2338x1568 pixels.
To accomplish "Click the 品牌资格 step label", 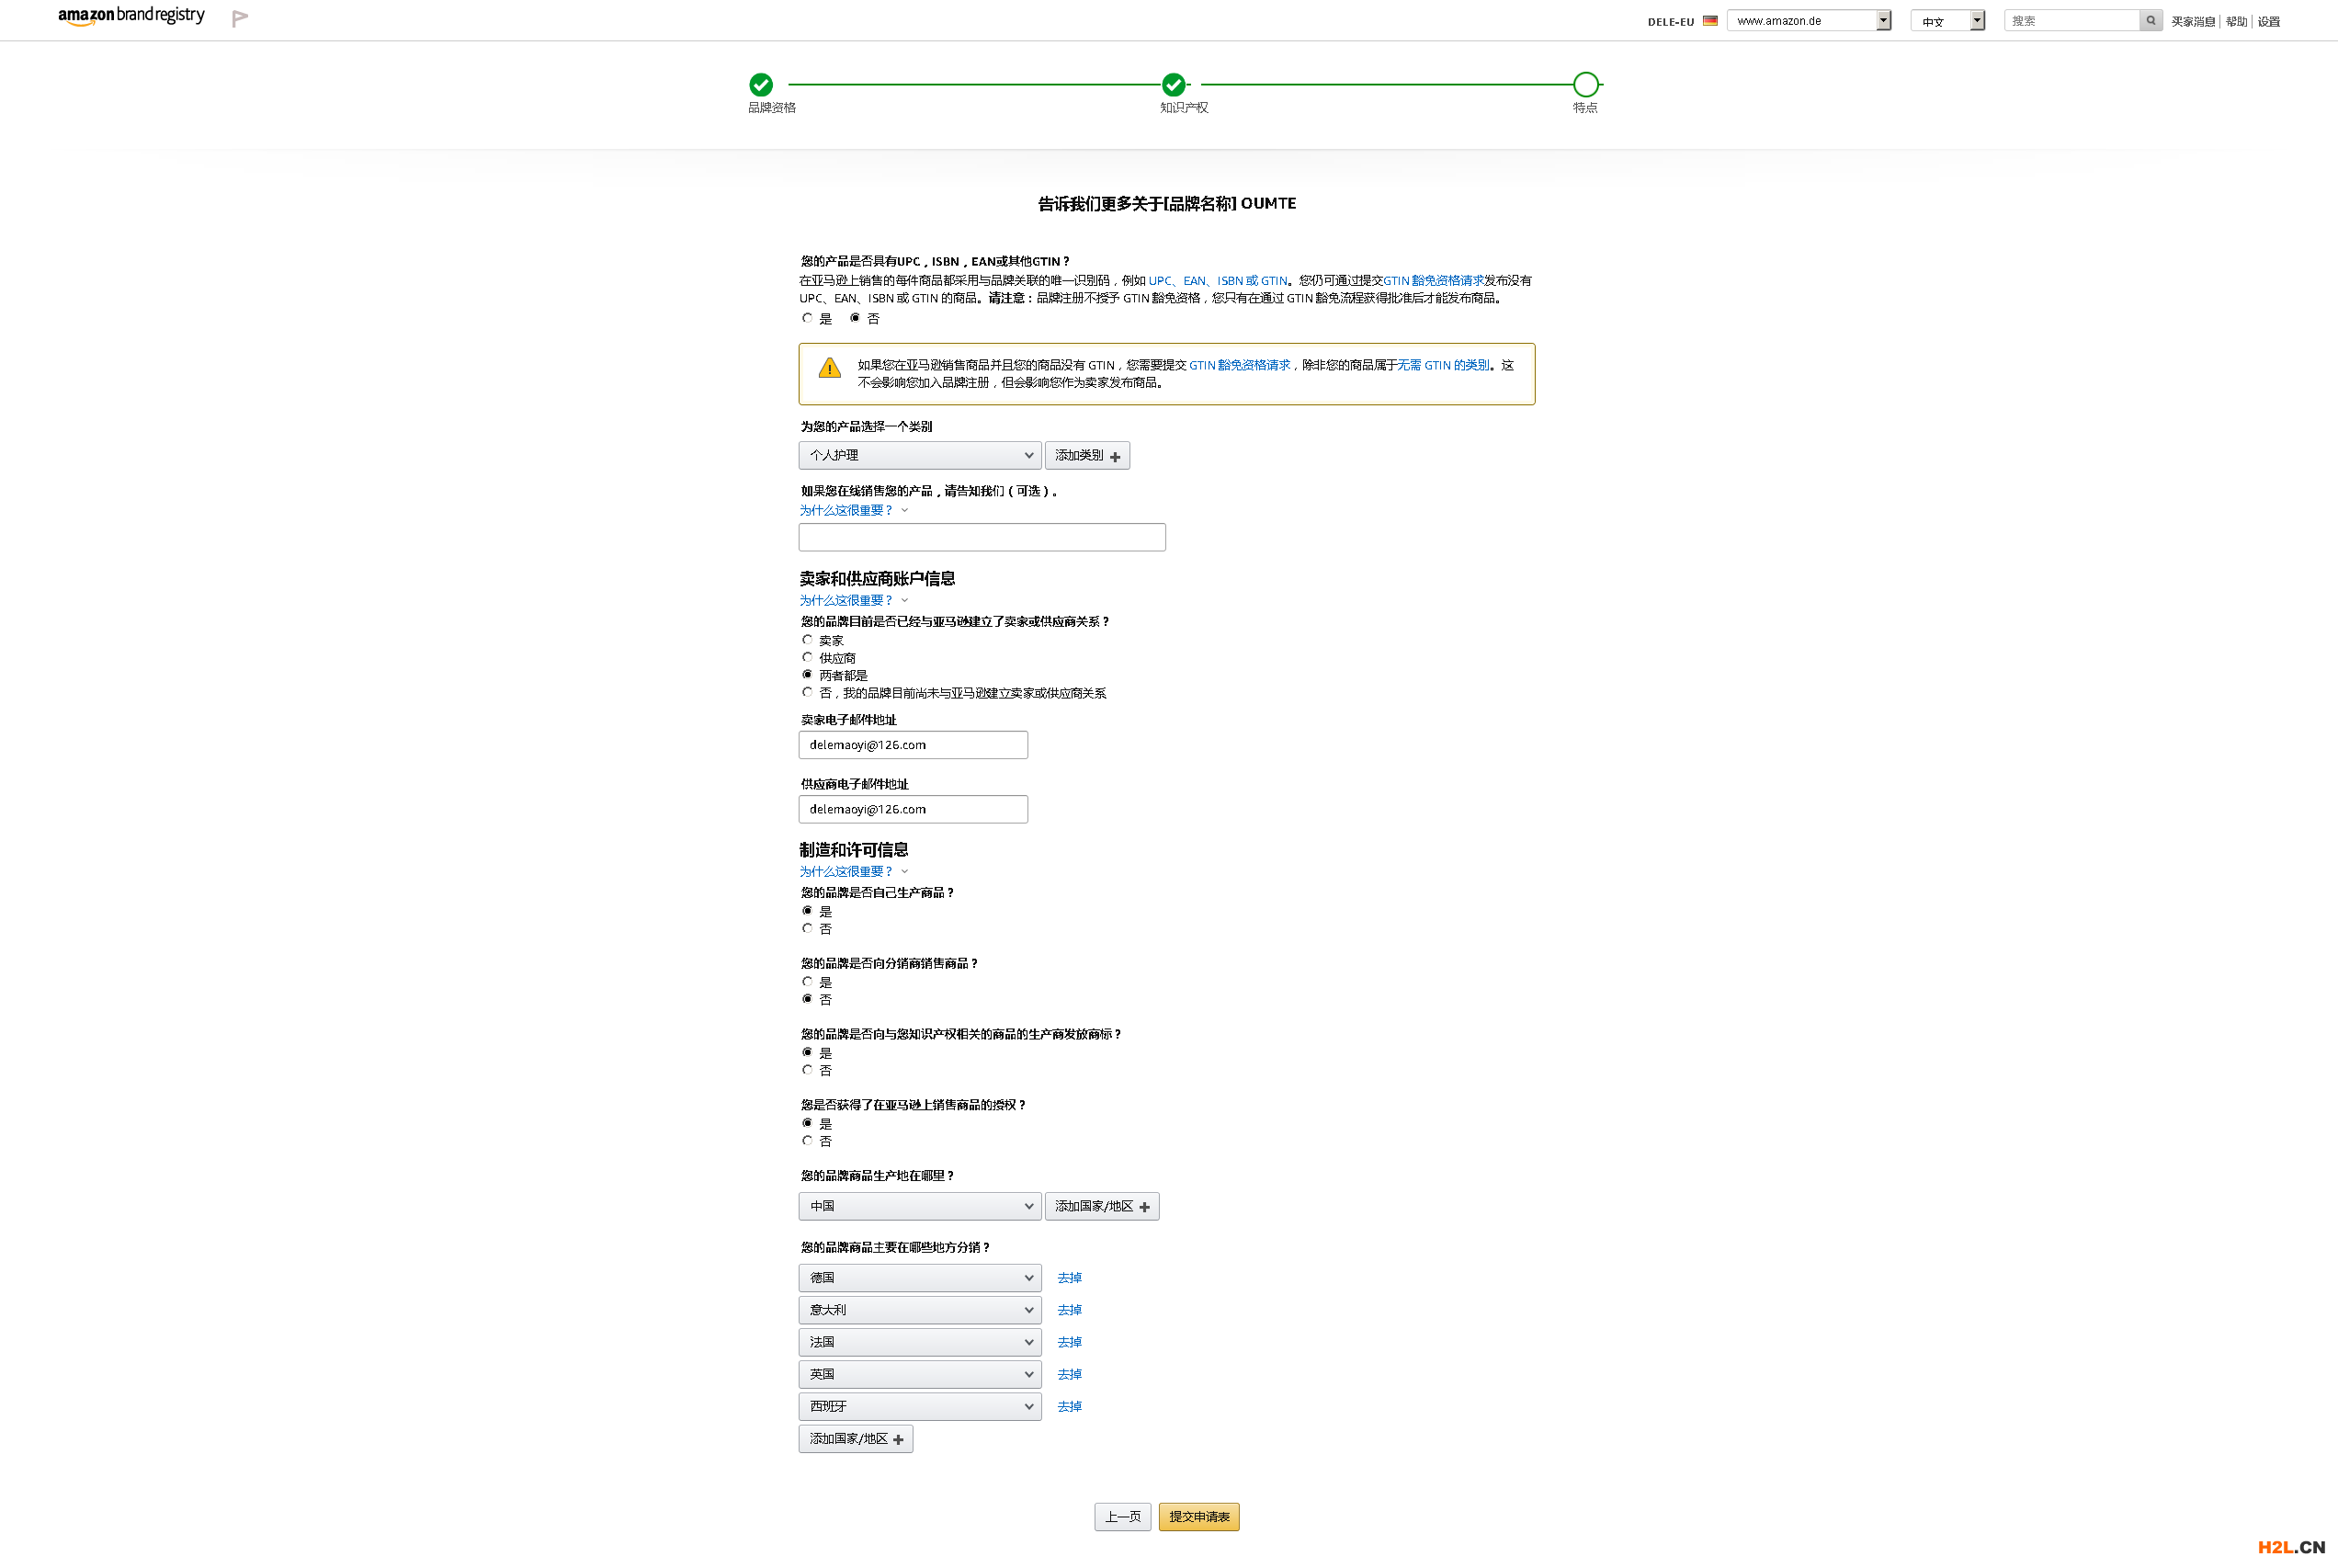I will (x=772, y=108).
